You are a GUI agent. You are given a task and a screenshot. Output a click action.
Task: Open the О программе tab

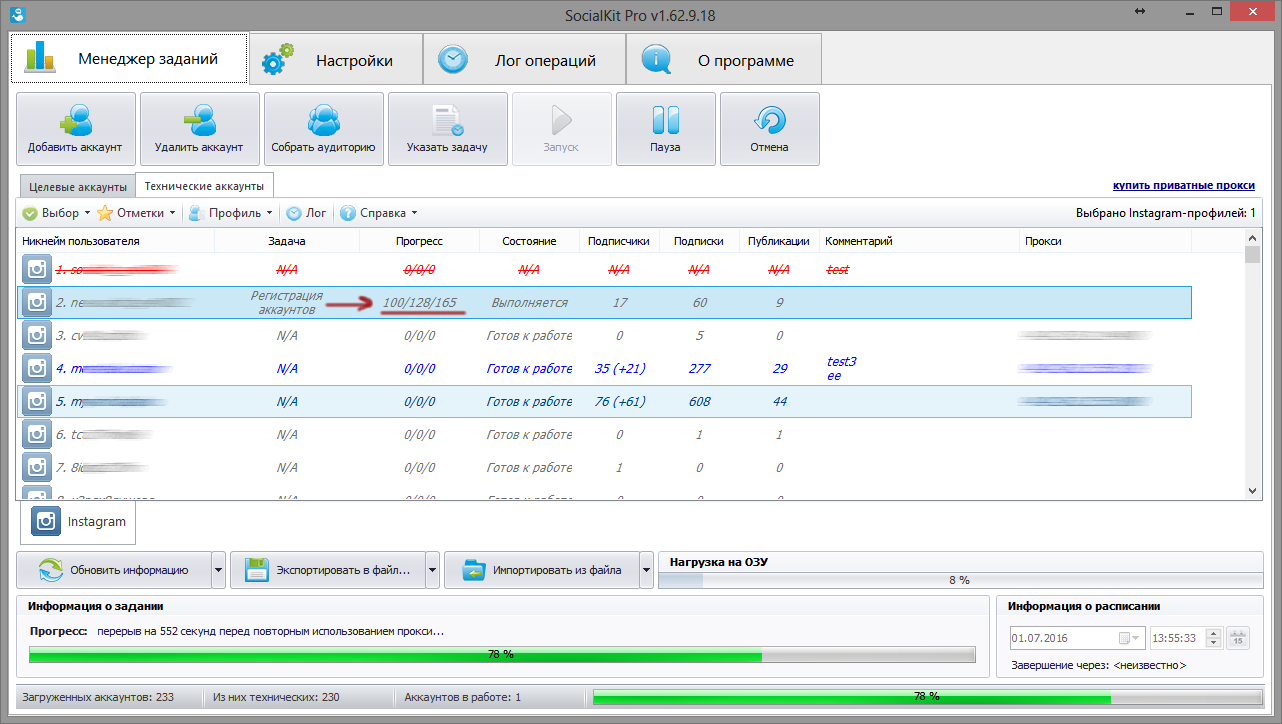pos(724,60)
